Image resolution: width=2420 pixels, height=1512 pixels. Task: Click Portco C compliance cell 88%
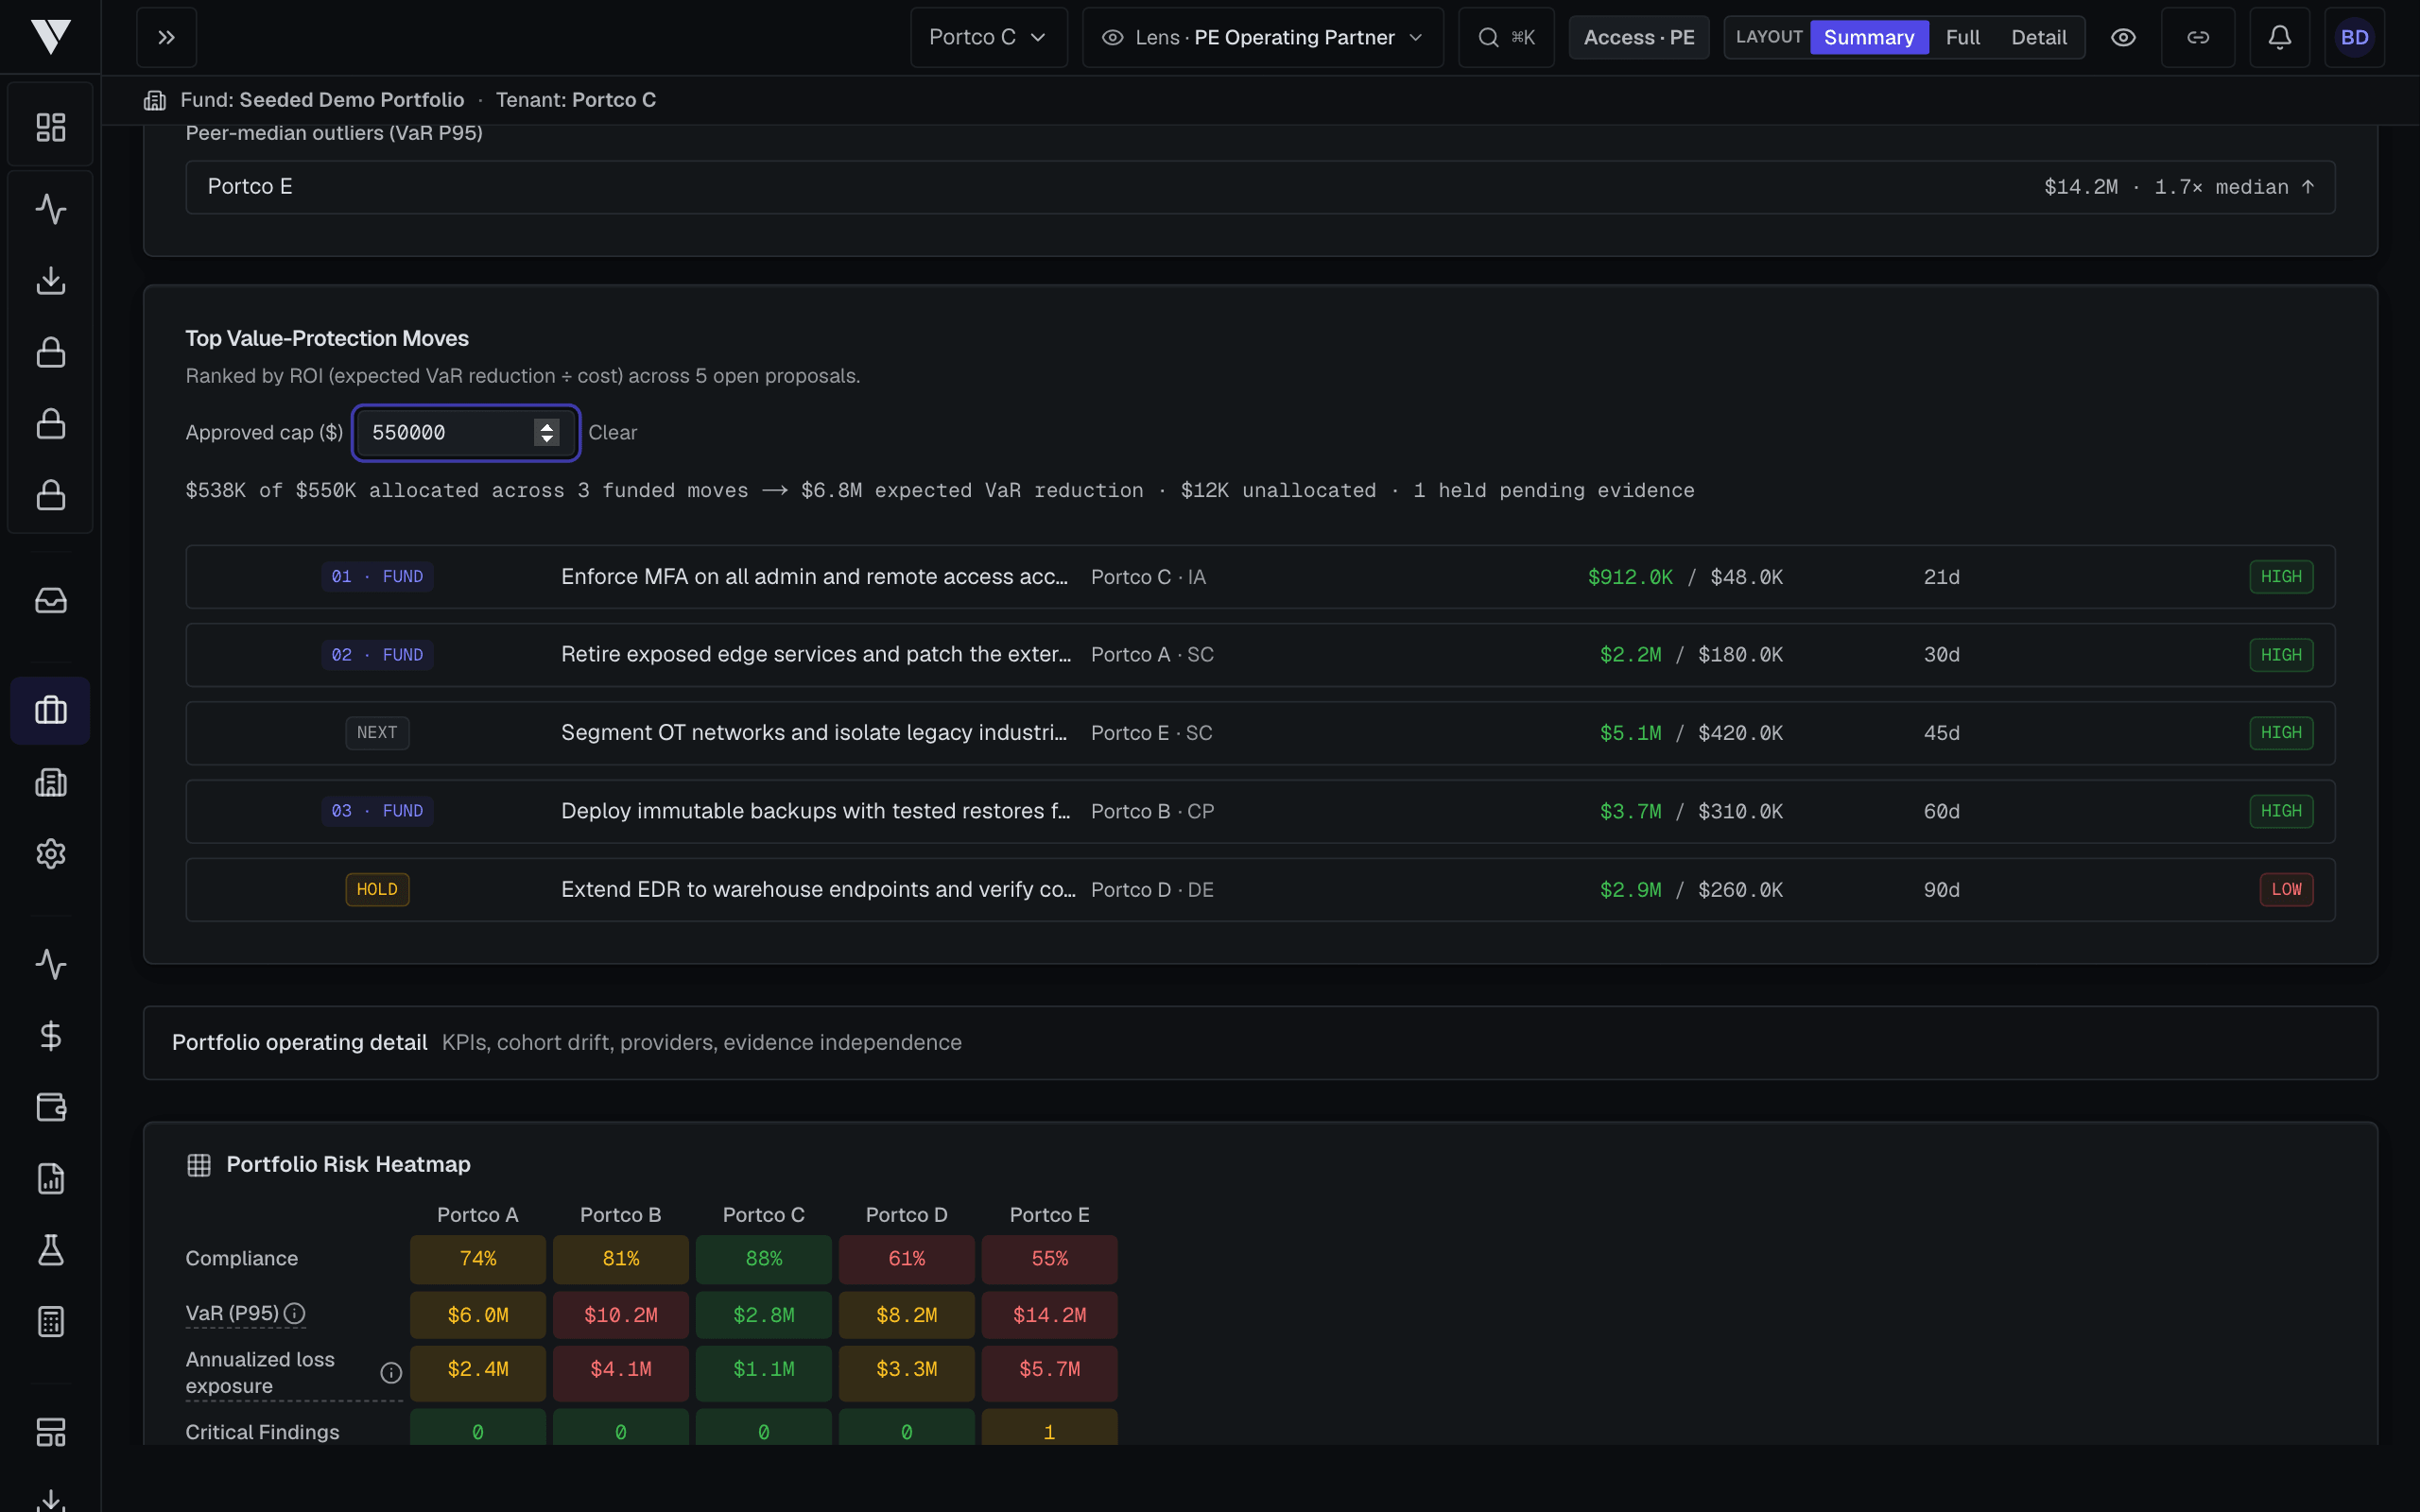(764, 1259)
